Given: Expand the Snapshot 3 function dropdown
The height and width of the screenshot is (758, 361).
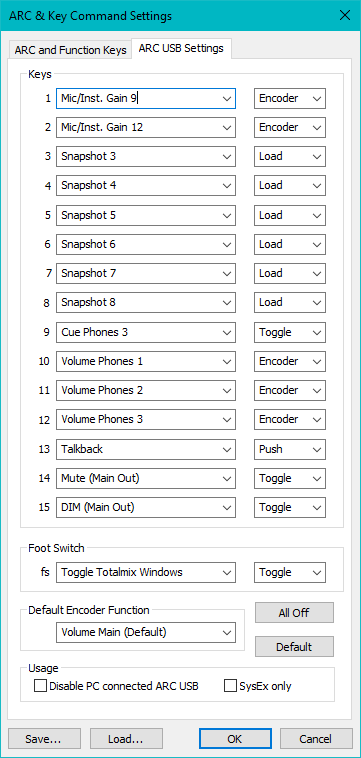Looking at the screenshot, I should 145,156.
